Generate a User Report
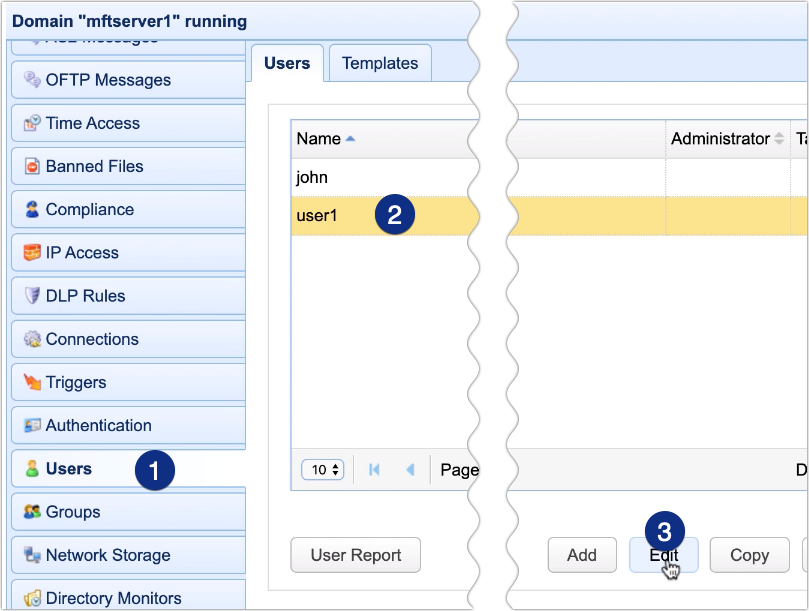The width and height of the screenshot is (809, 611). pos(355,554)
